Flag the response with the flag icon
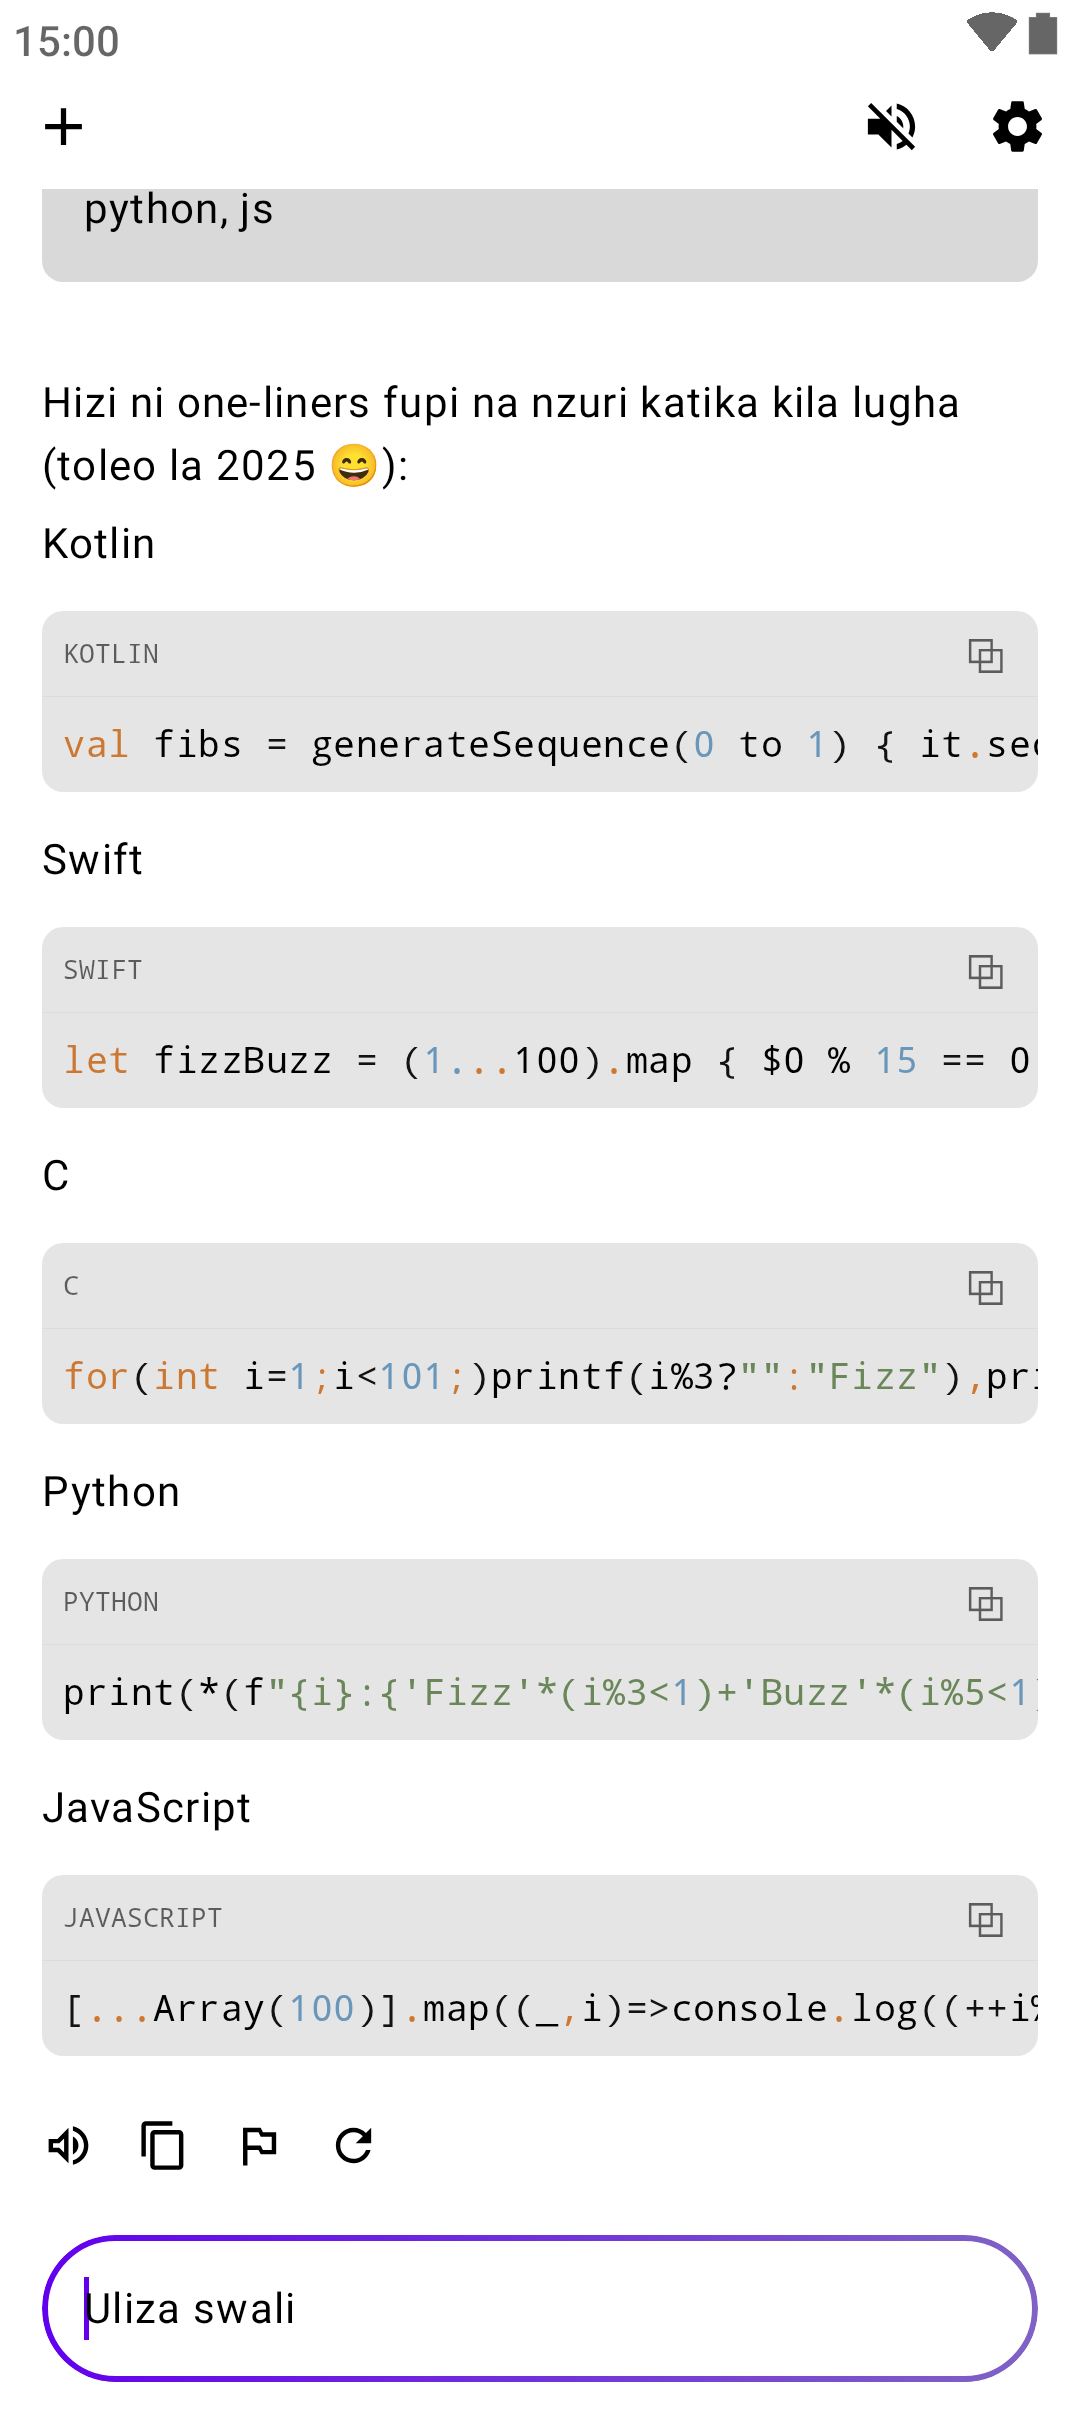 pyautogui.click(x=259, y=2146)
